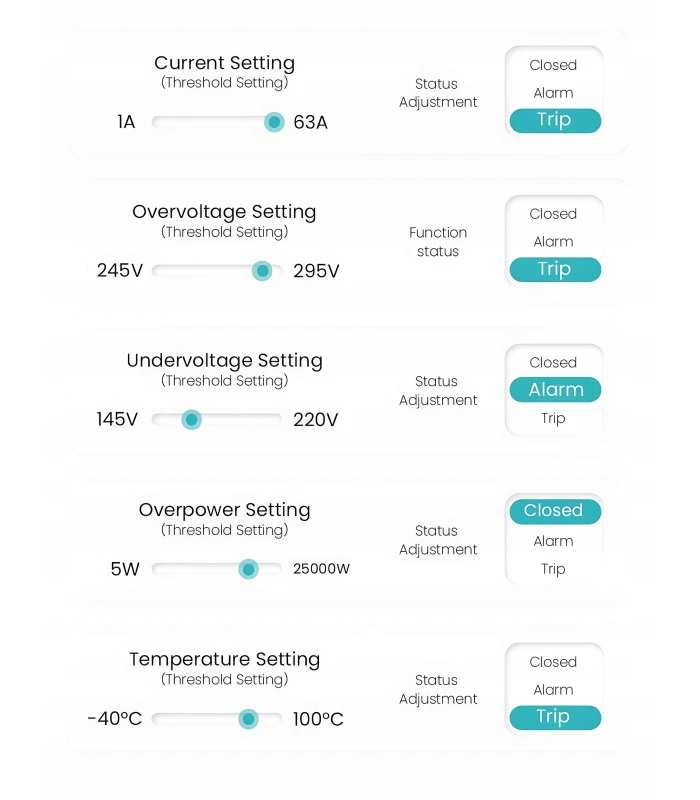Choose Closed status for Current Setting
The height and width of the screenshot is (800, 700).
553,65
